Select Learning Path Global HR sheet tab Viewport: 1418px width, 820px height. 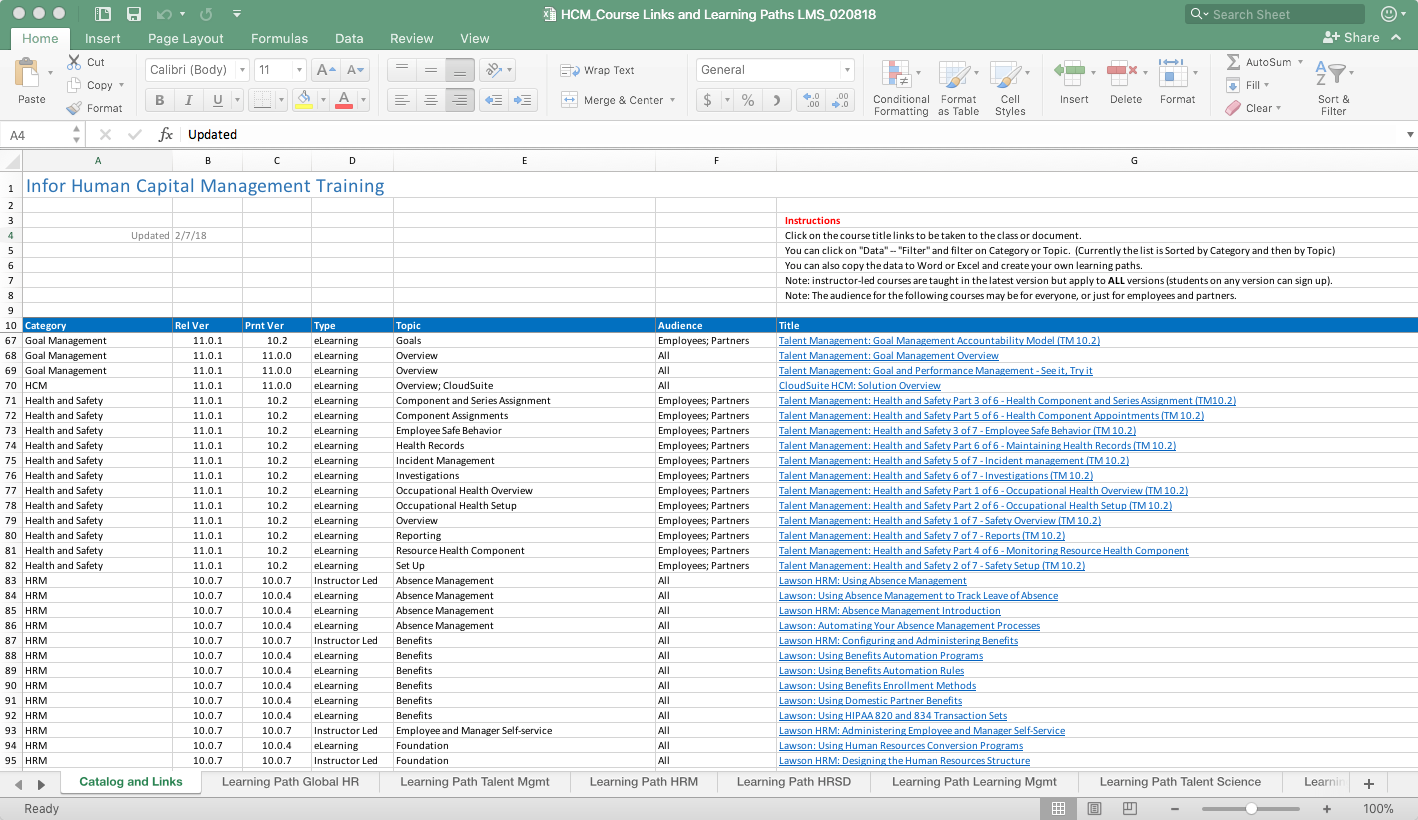click(290, 782)
